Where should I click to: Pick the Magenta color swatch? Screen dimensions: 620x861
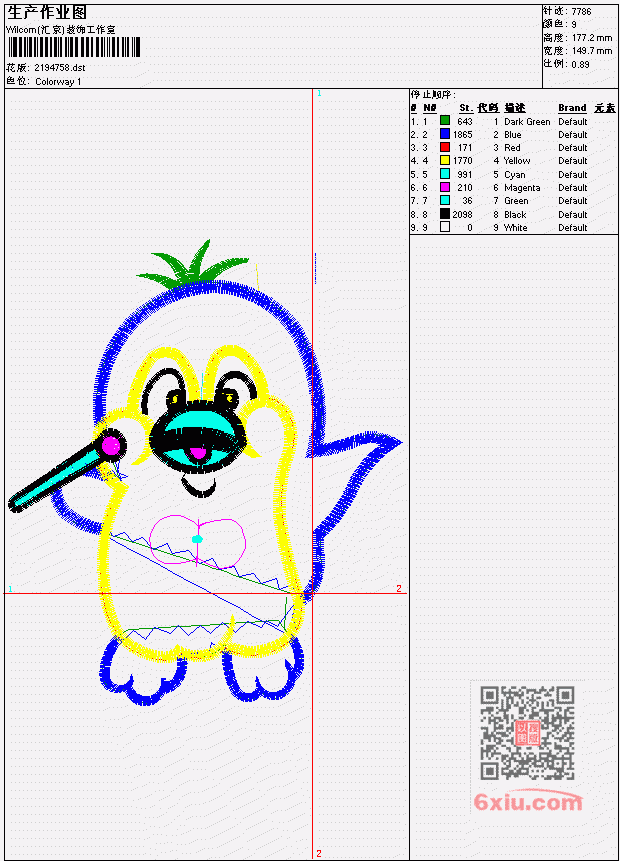[445, 187]
